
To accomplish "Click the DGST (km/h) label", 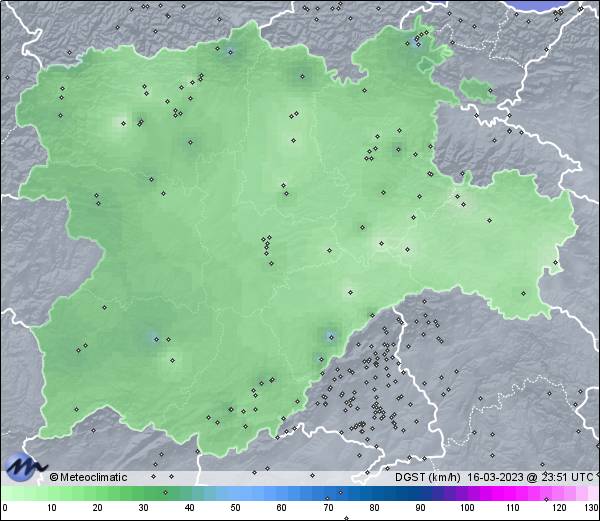I will pos(428,477).
